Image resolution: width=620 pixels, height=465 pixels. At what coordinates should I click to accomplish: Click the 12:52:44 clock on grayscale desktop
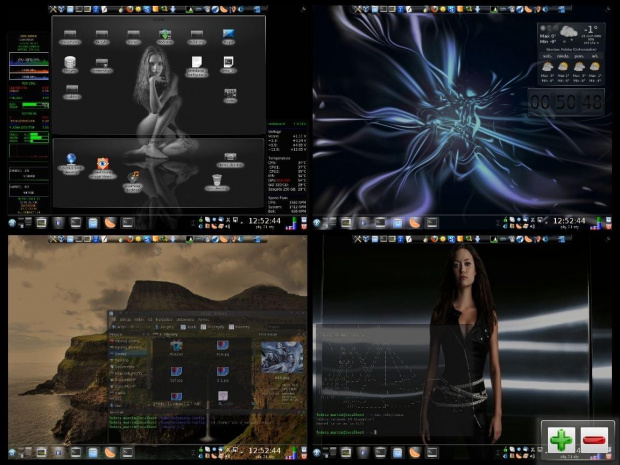click(x=264, y=222)
